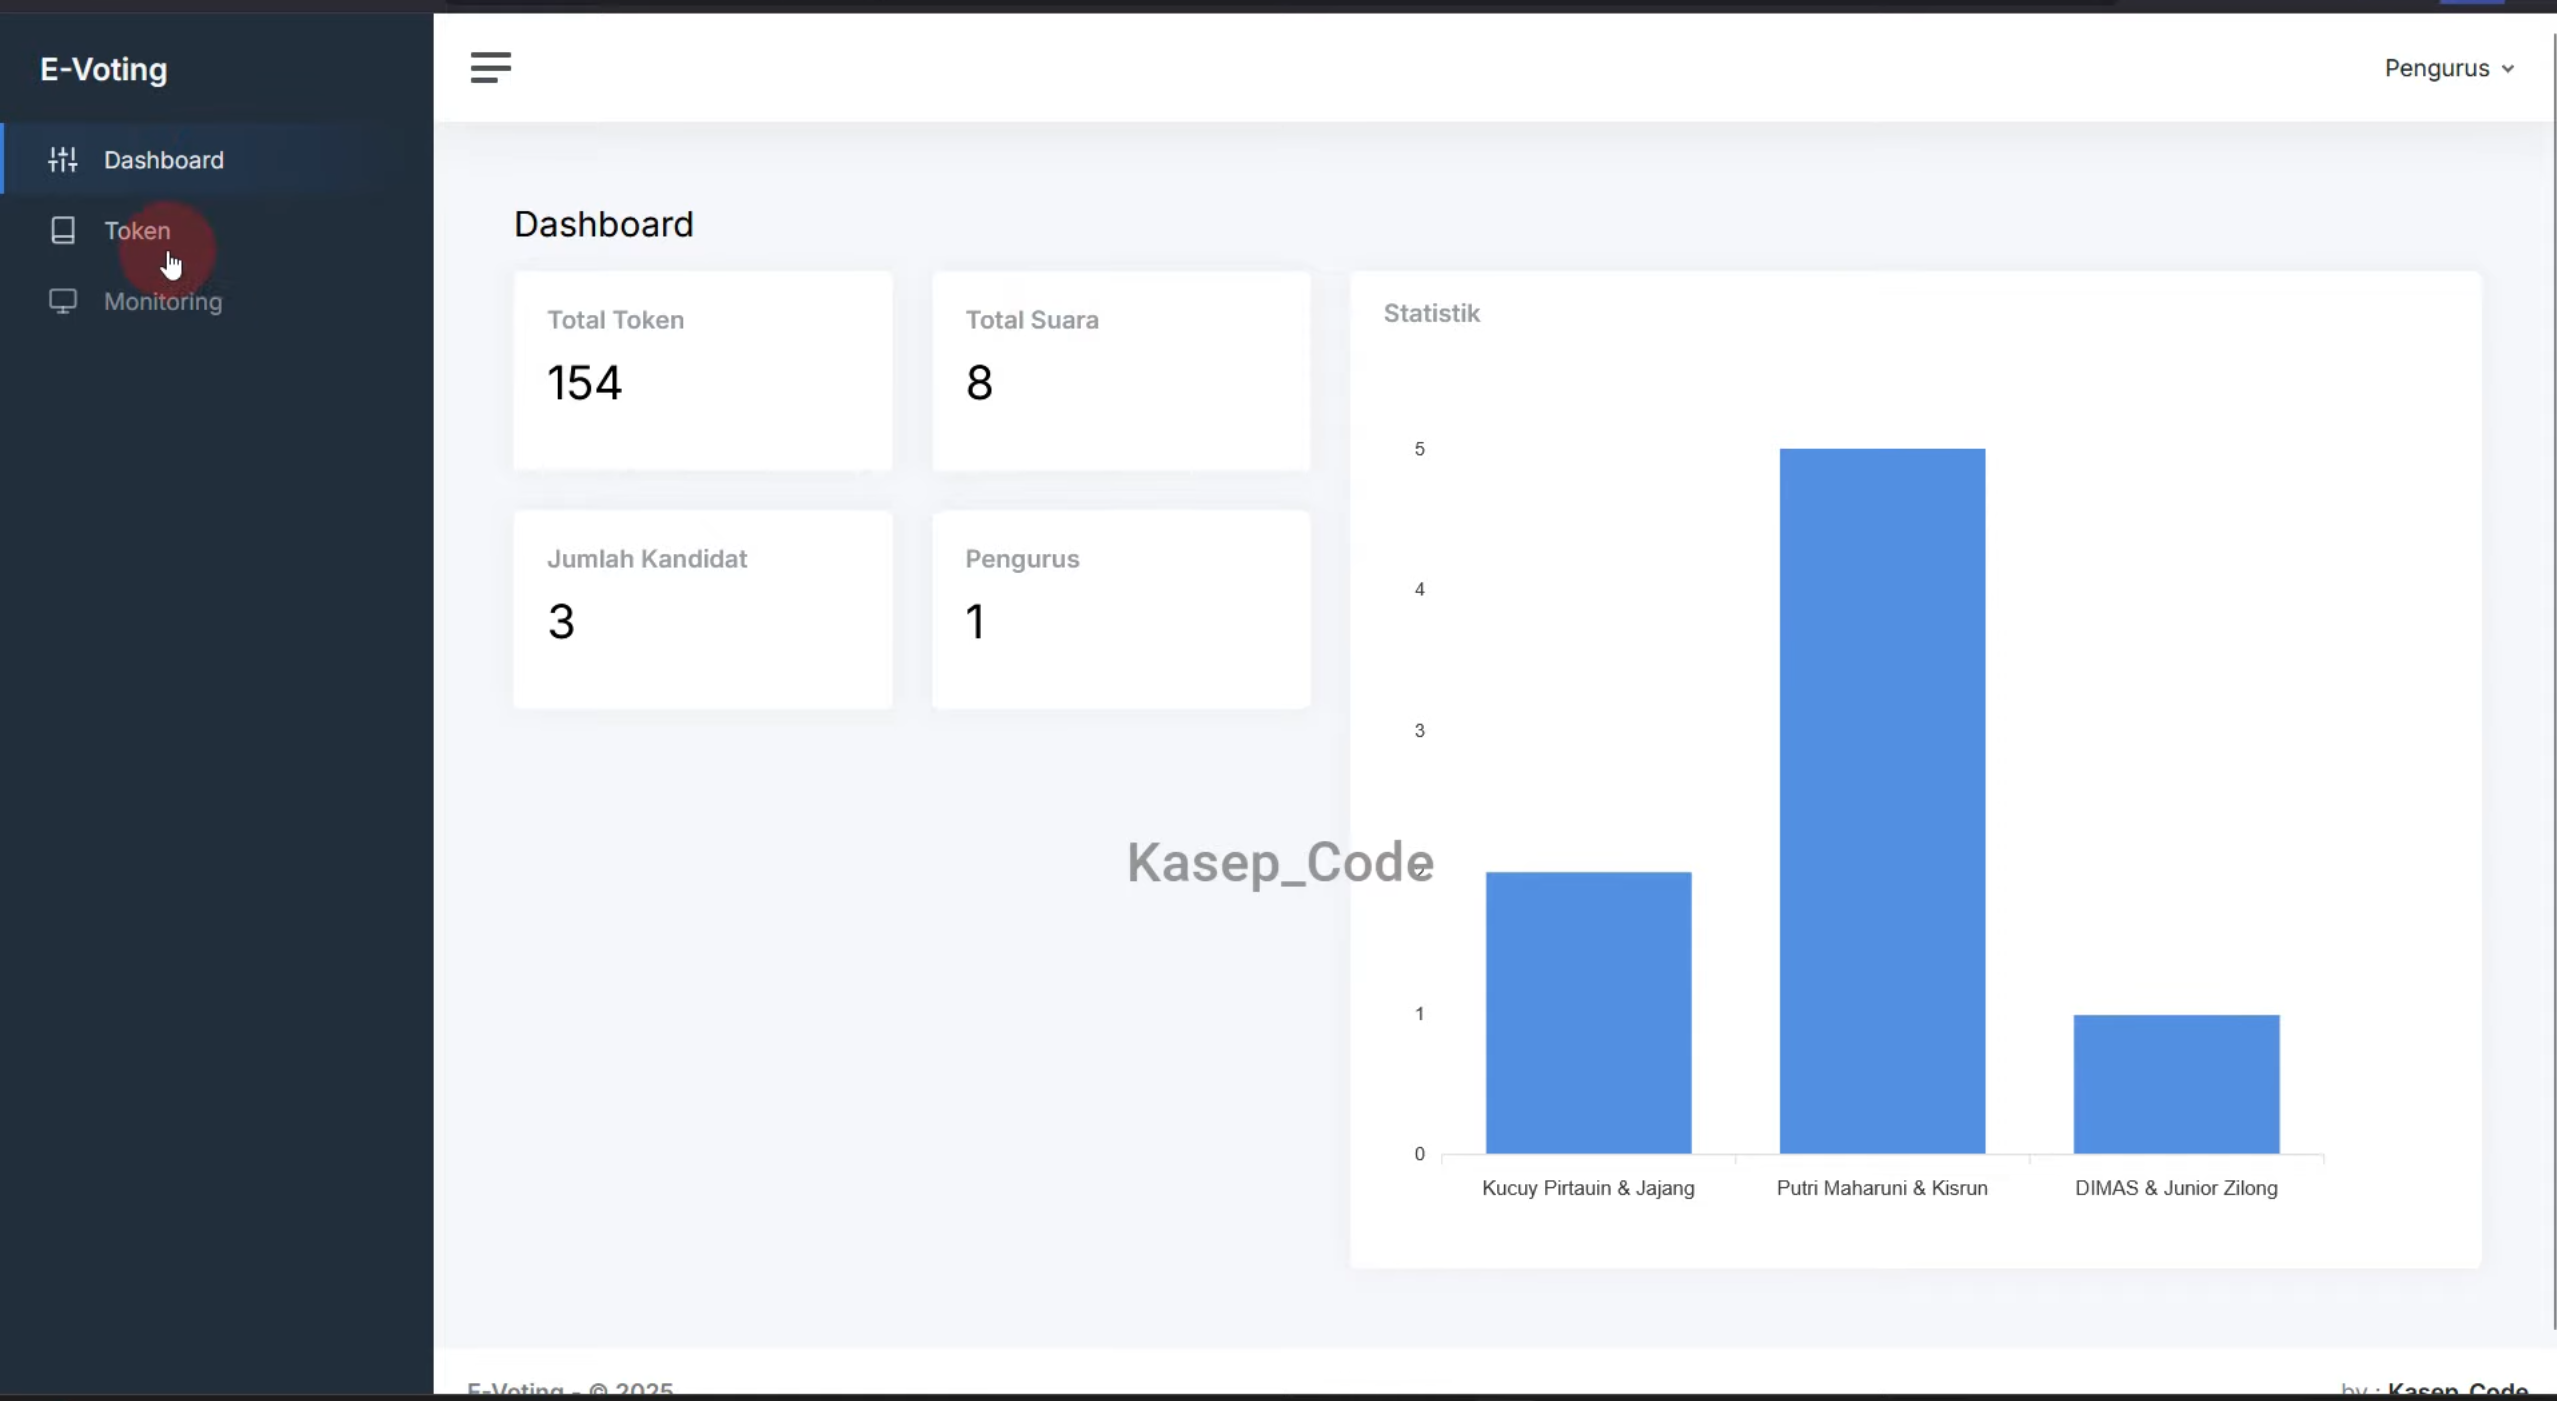Click the DIMAS & Junior Zilong bar
Image resolution: width=2557 pixels, height=1401 pixels.
pos(2176,1083)
